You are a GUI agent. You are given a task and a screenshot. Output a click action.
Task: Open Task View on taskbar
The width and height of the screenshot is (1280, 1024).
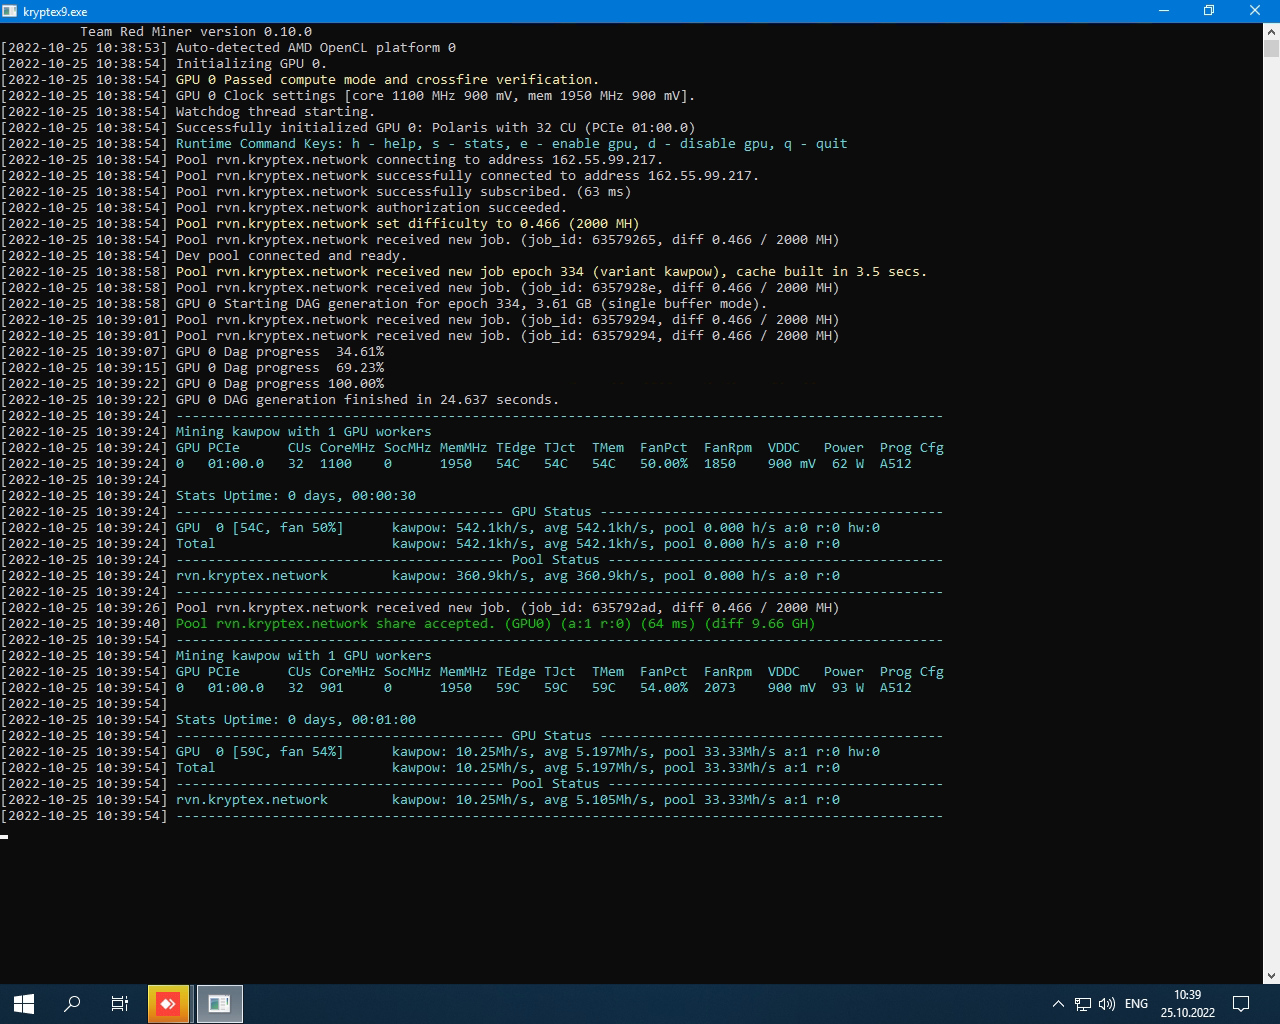coord(120,1004)
